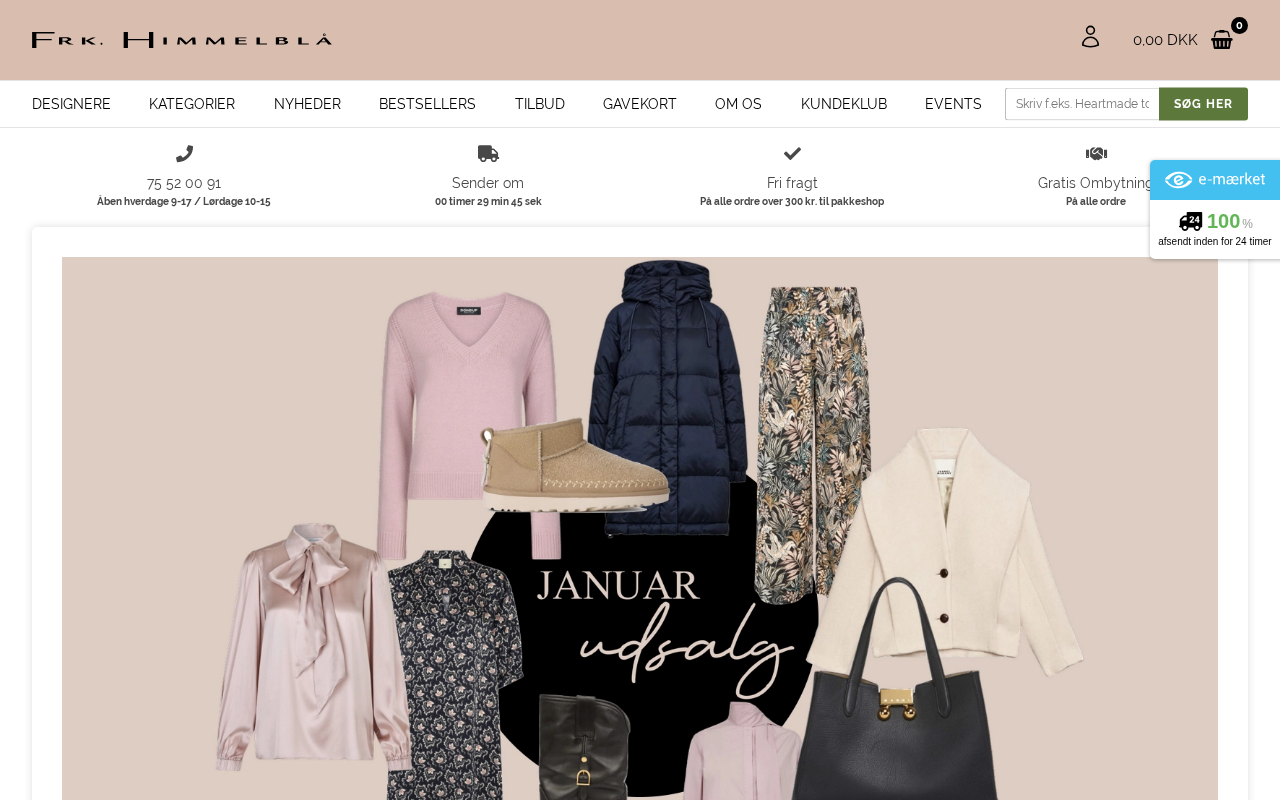Screen dimensions: 1280x800
Task: Click the checkmark icon above Fri fragt
Action: [x=792, y=154]
